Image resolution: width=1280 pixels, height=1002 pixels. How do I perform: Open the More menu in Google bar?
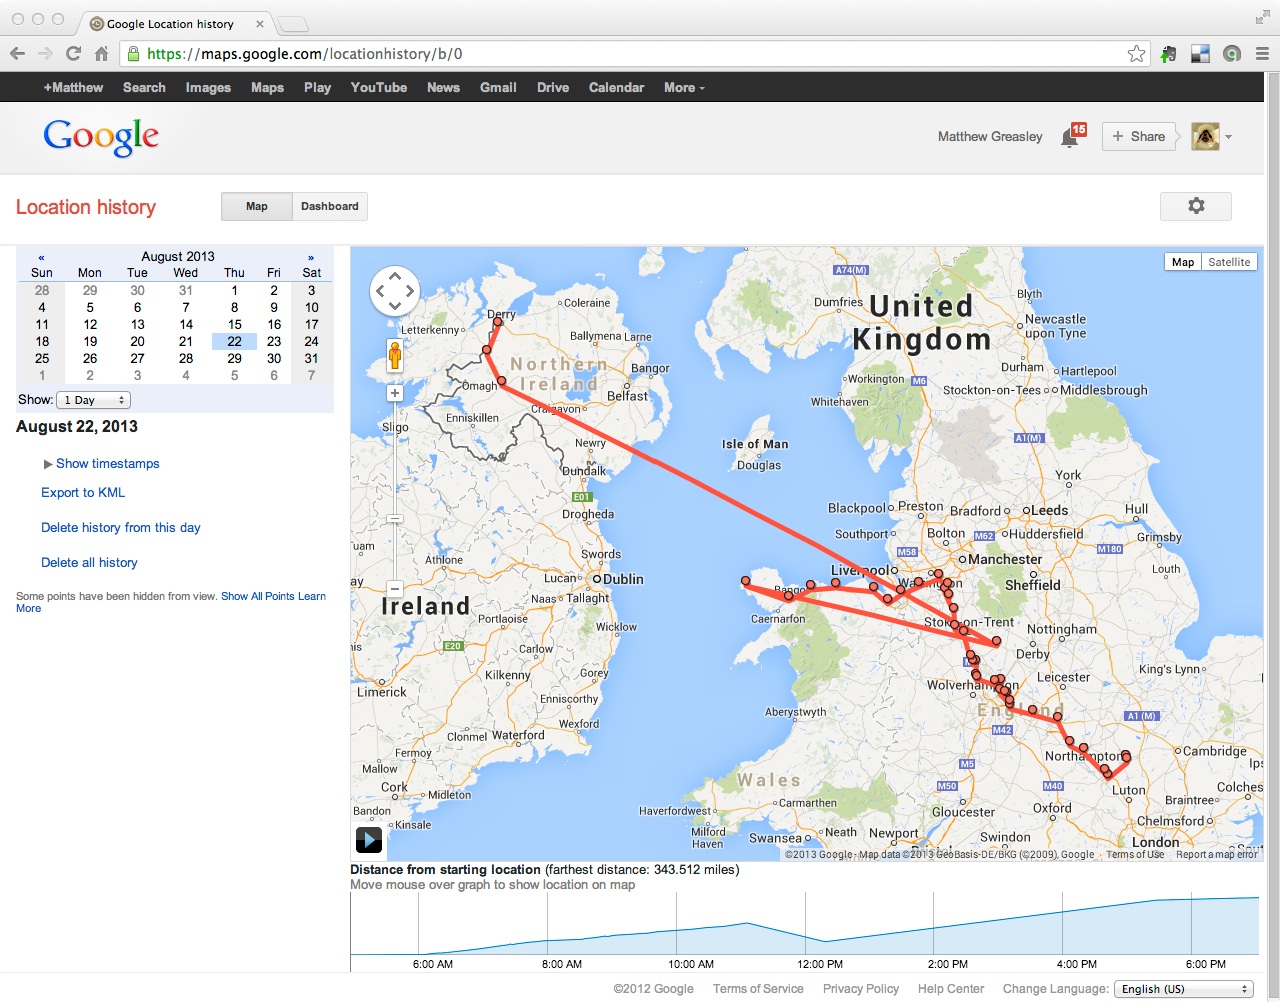click(x=684, y=88)
